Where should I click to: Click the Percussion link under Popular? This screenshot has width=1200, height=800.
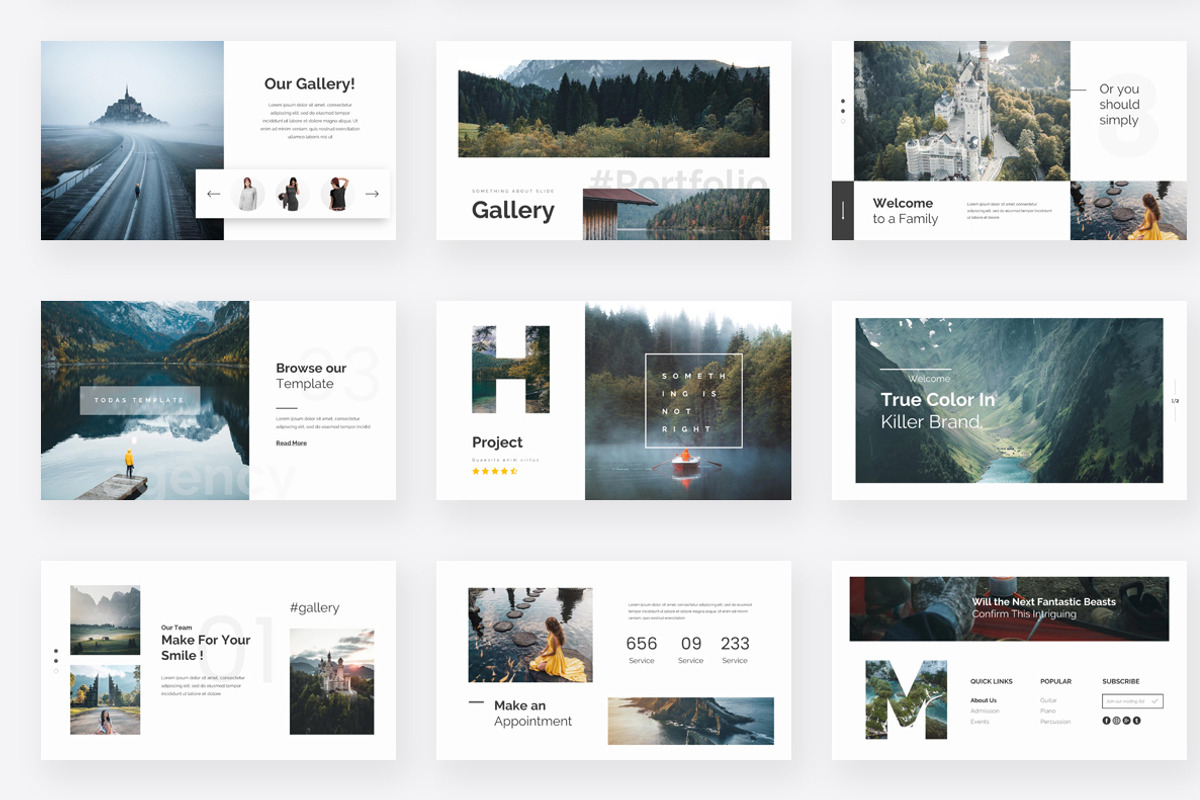pos(1055,722)
